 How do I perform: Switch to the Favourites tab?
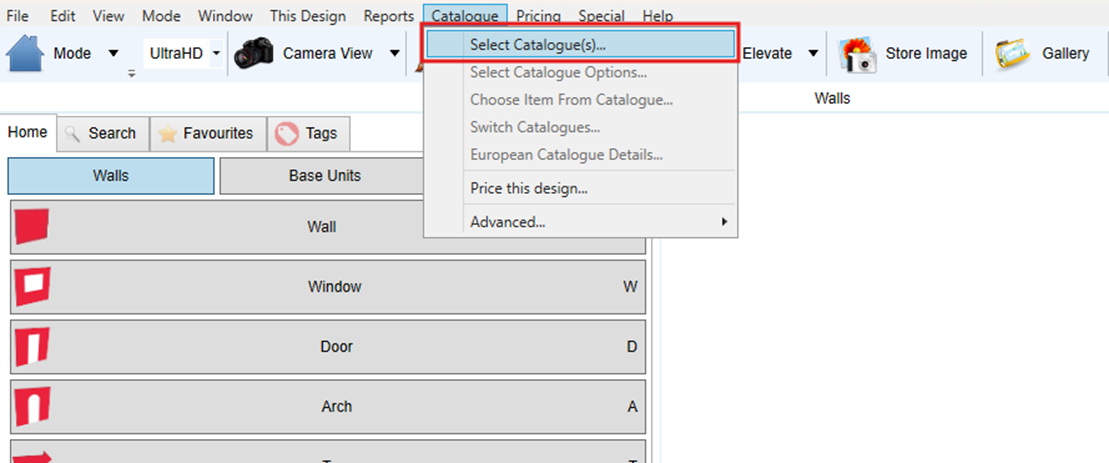point(208,133)
